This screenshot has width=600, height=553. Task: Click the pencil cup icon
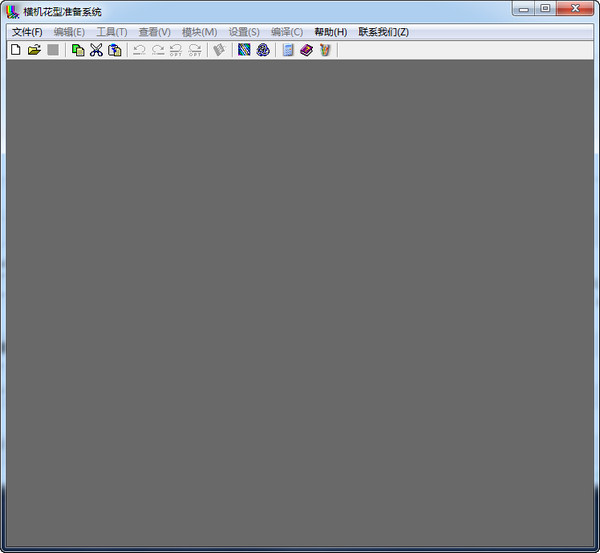tap(325, 50)
